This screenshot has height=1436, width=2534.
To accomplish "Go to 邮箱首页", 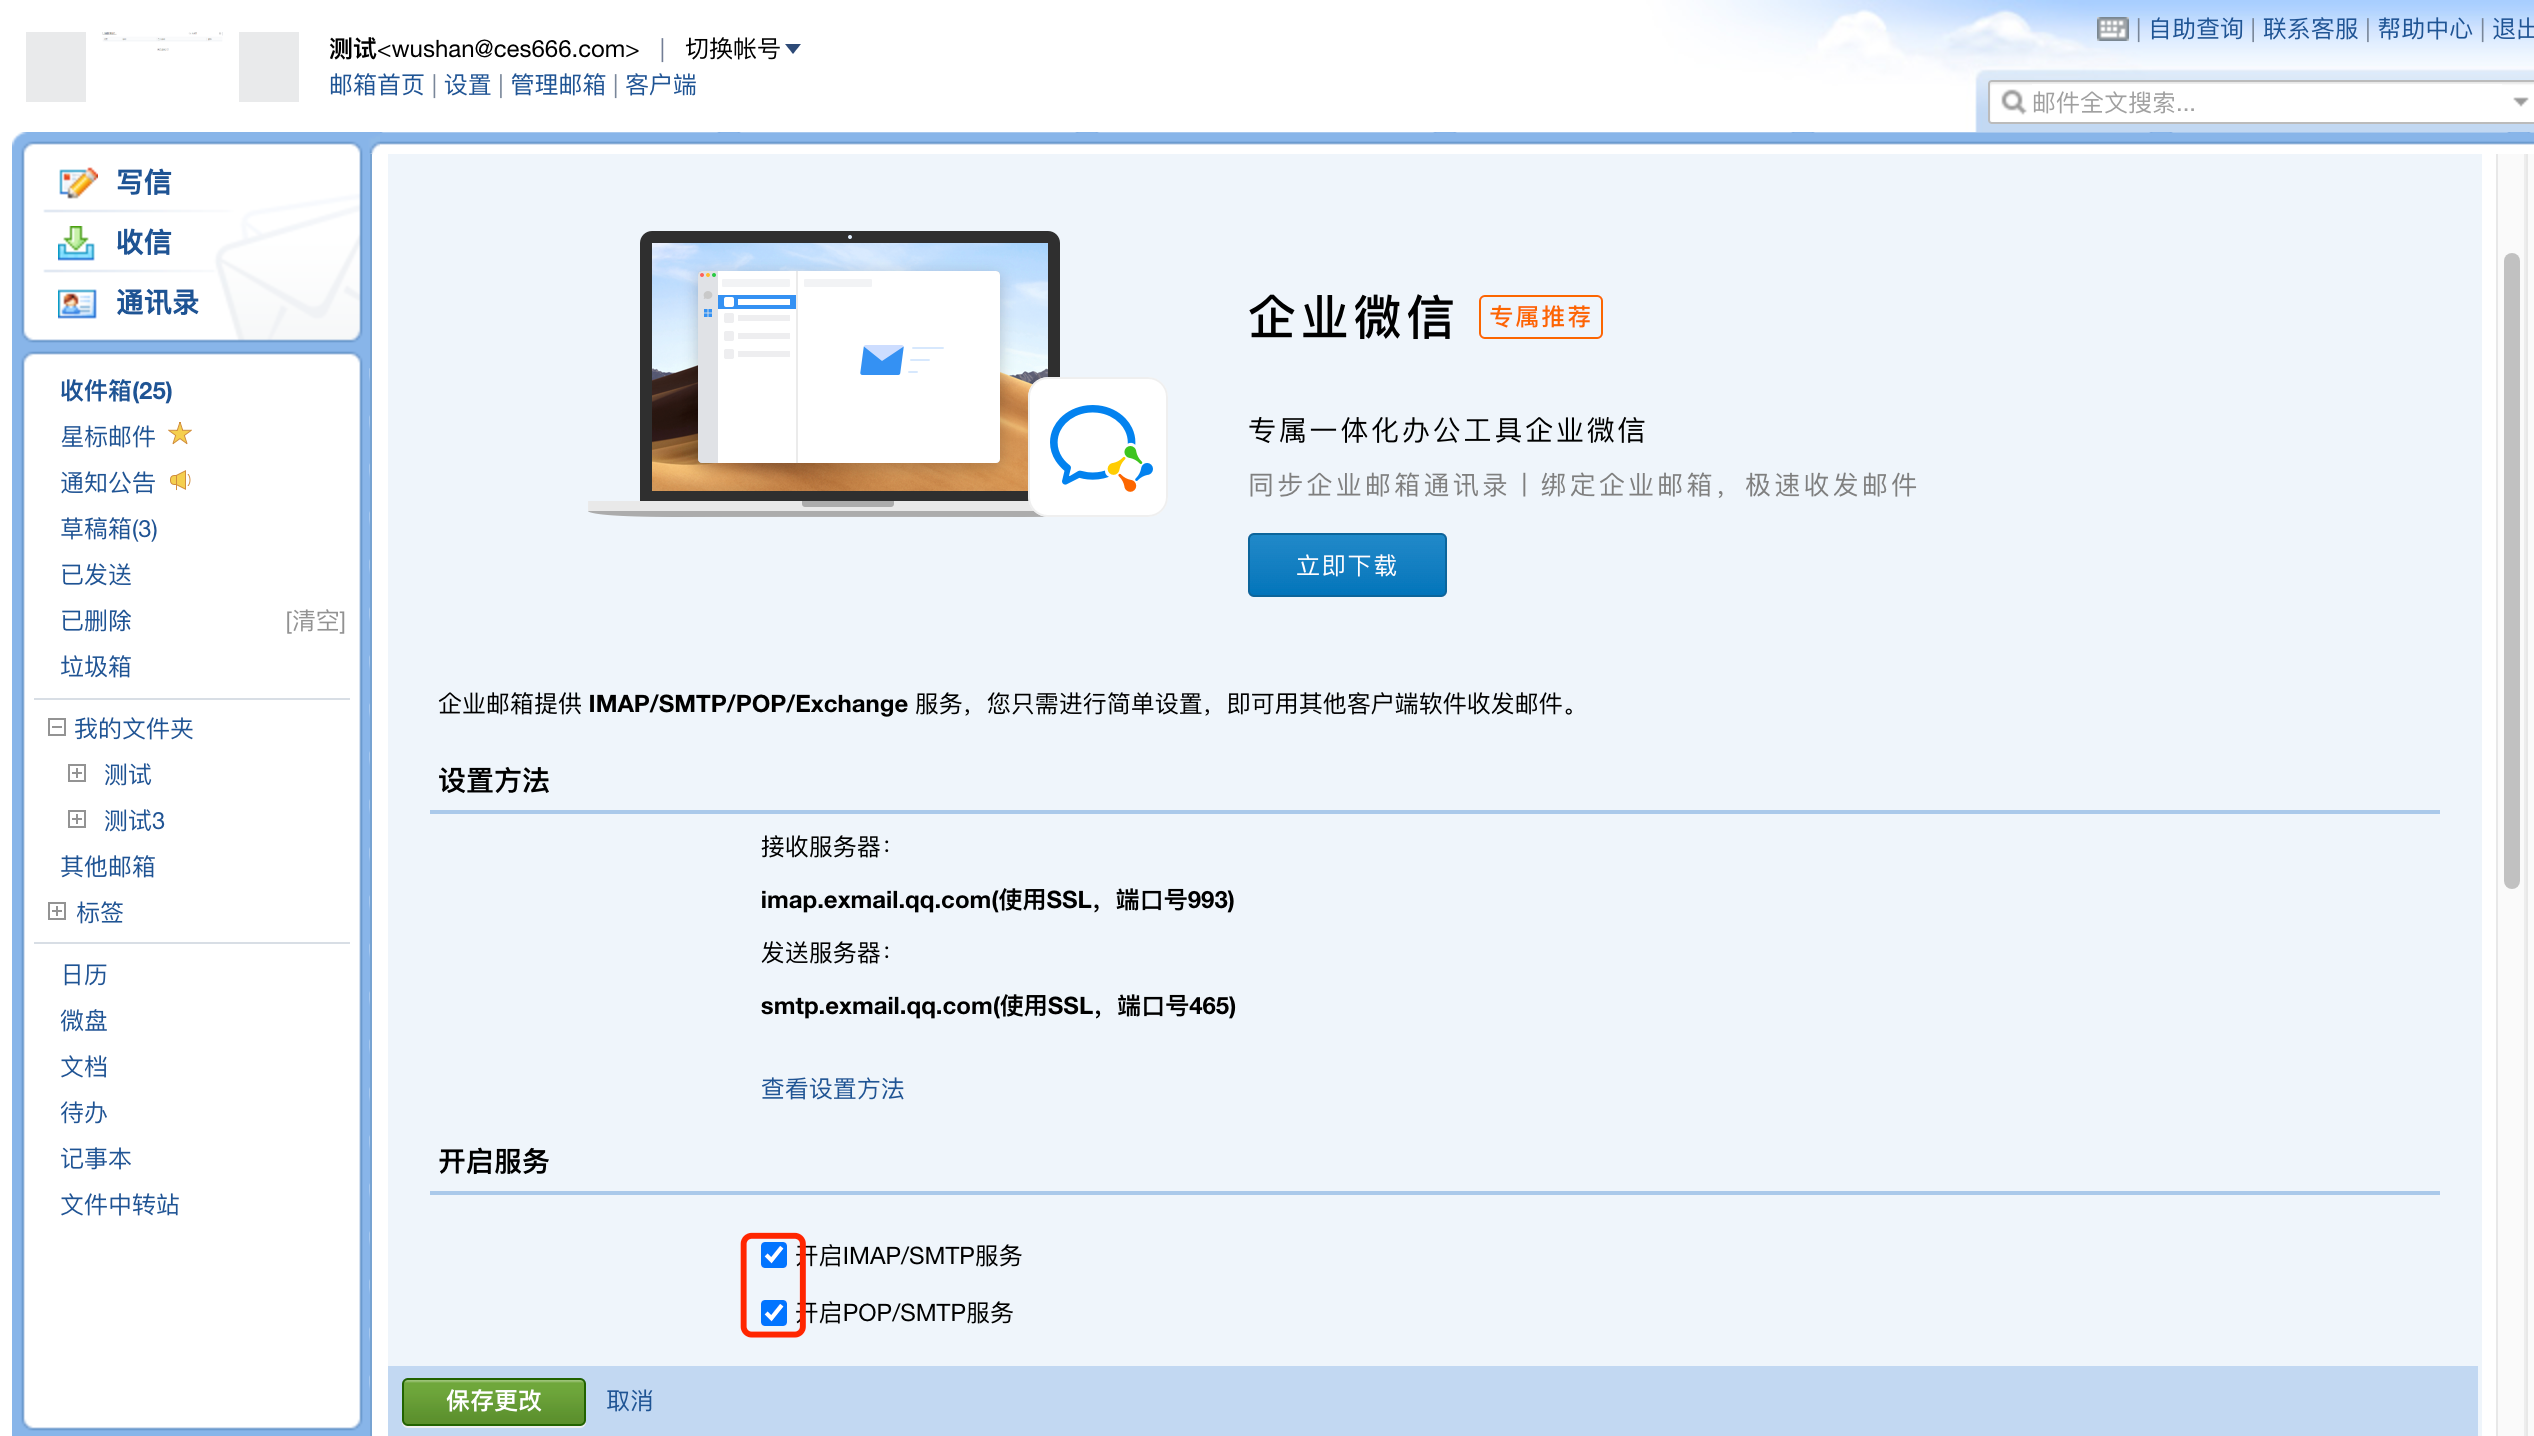I will pos(377,85).
